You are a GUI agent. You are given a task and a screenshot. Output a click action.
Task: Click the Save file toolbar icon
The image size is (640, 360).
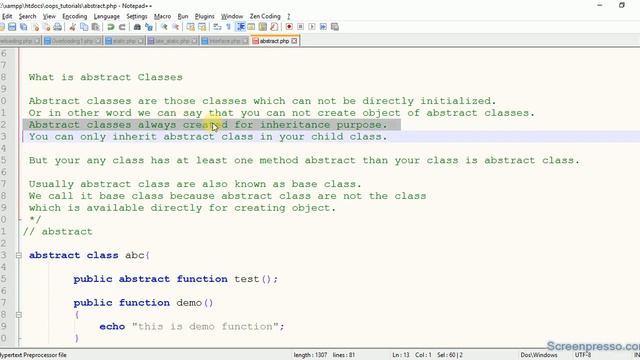12,27
